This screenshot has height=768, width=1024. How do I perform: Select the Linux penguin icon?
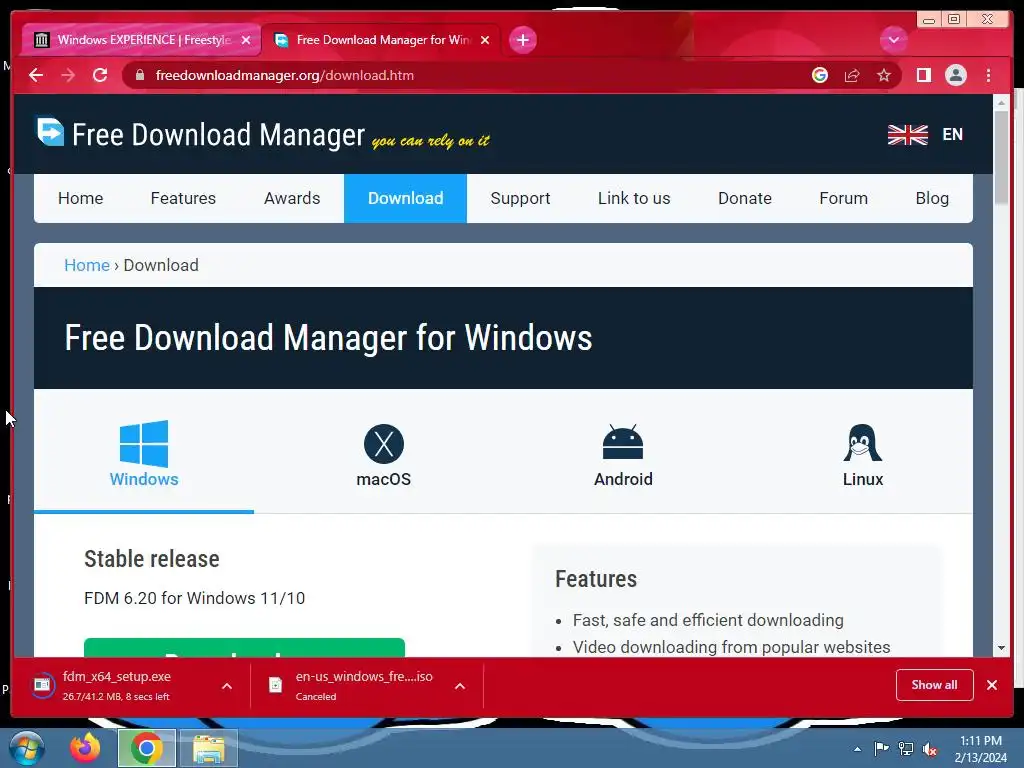click(x=862, y=443)
